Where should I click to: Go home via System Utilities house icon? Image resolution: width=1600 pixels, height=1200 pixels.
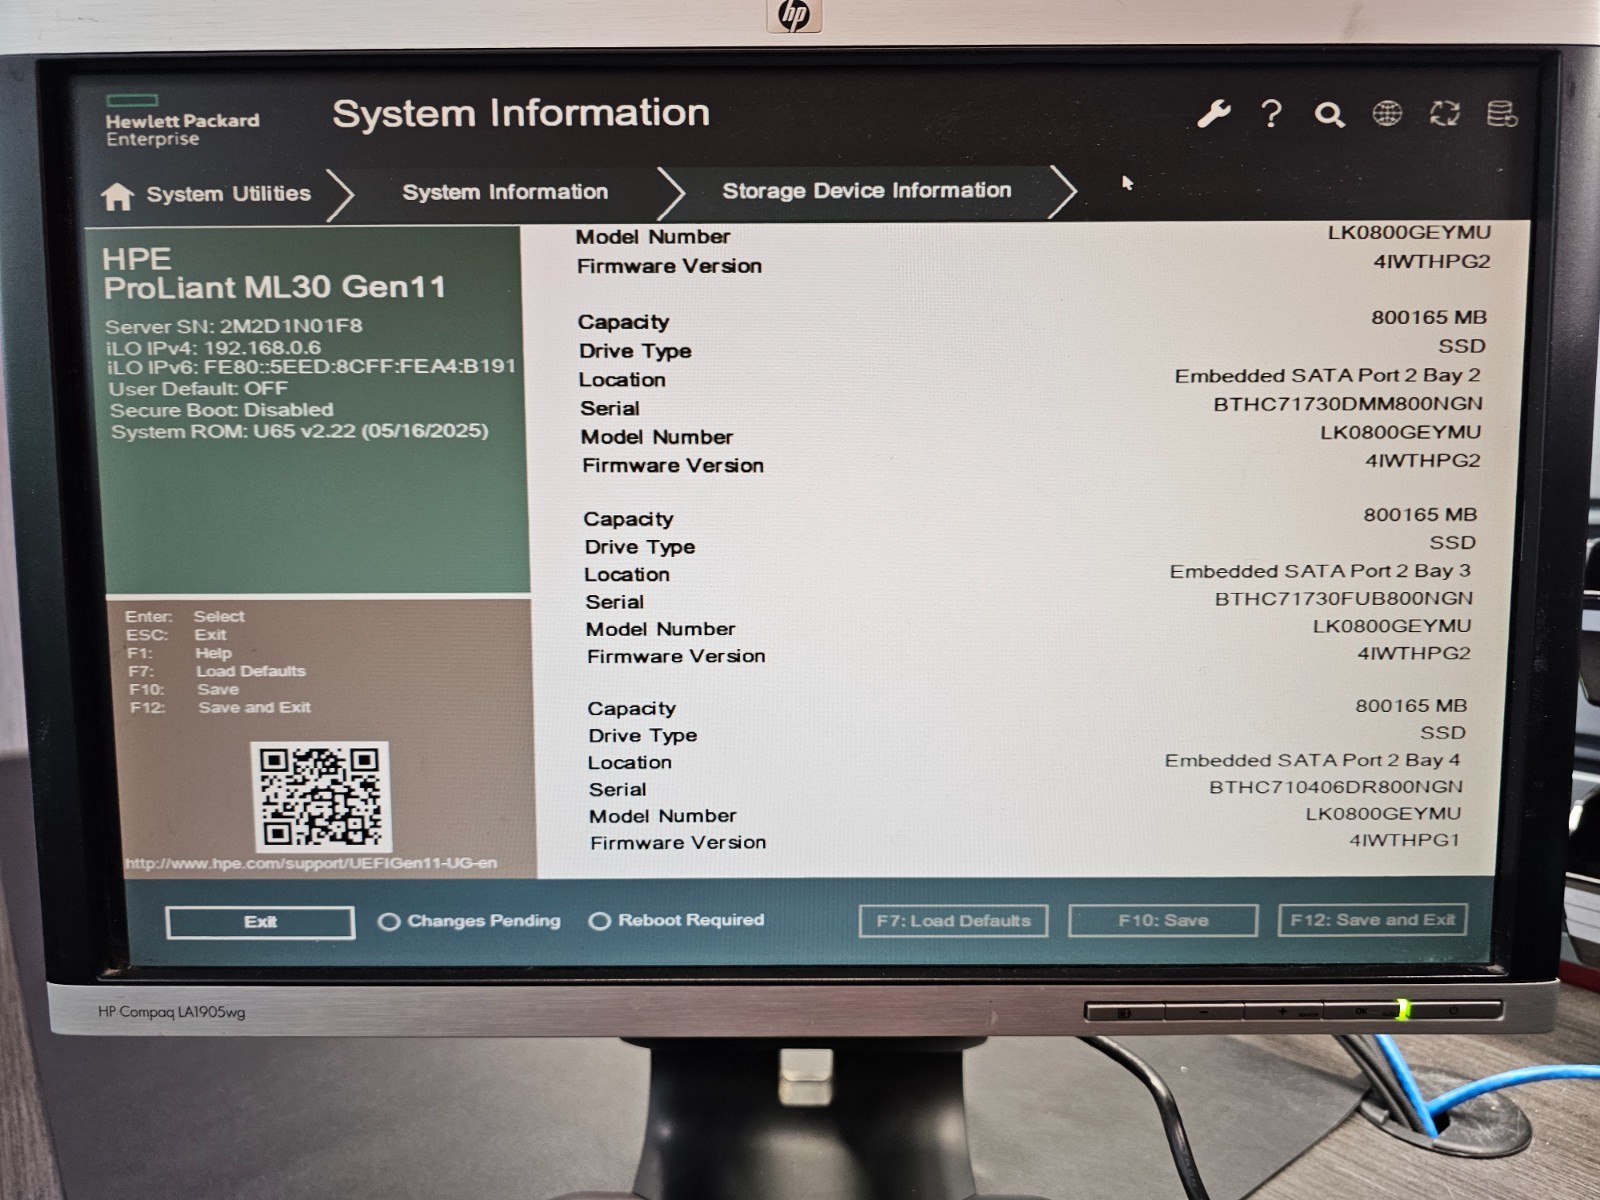pyautogui.click(x=117, y=196)
